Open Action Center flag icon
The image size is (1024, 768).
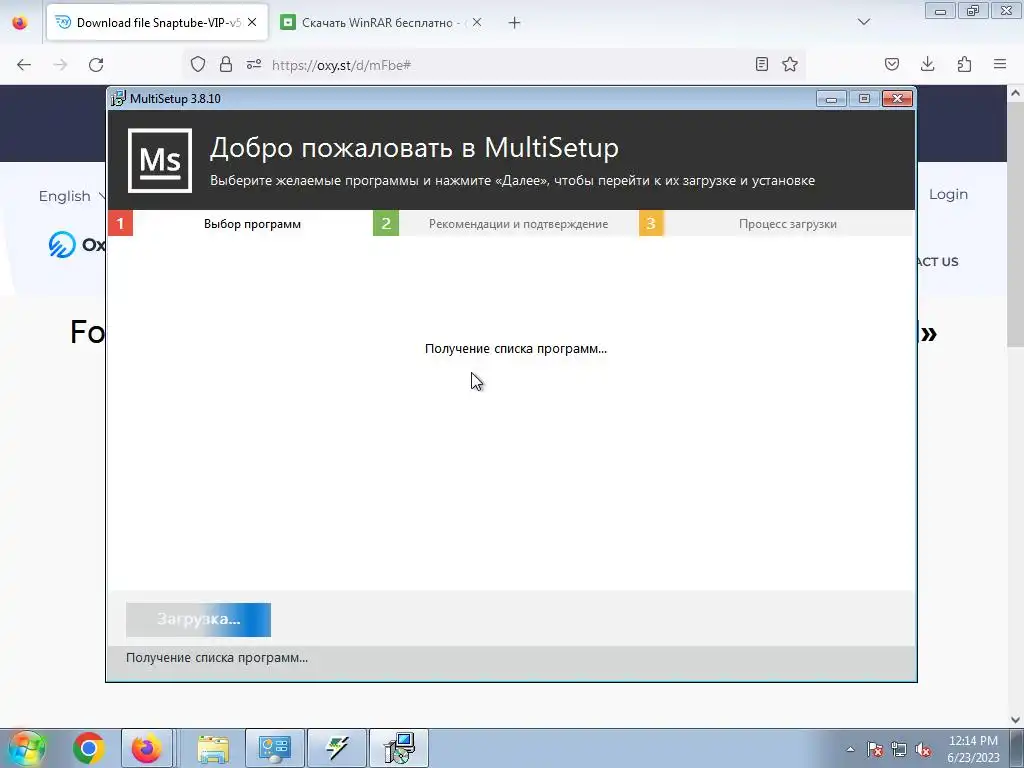coord(875,749)
